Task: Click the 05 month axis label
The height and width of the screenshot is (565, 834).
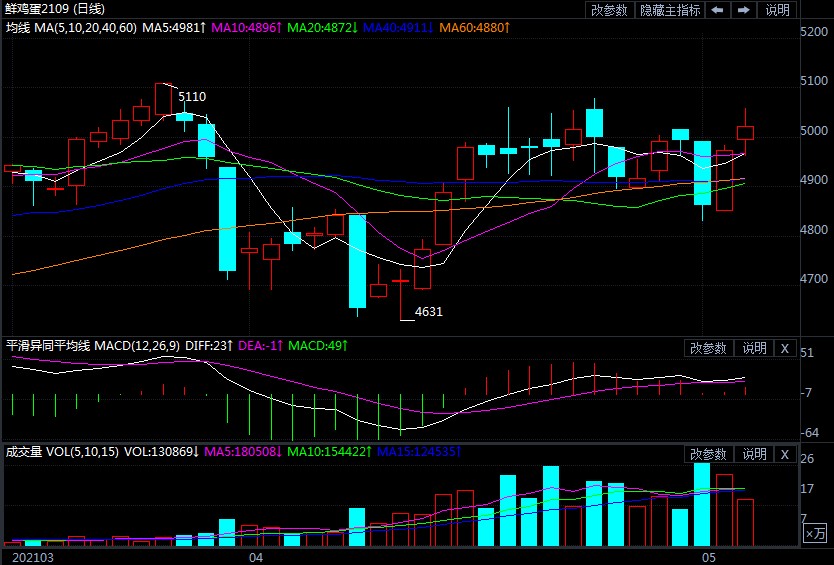Action: 708,557
